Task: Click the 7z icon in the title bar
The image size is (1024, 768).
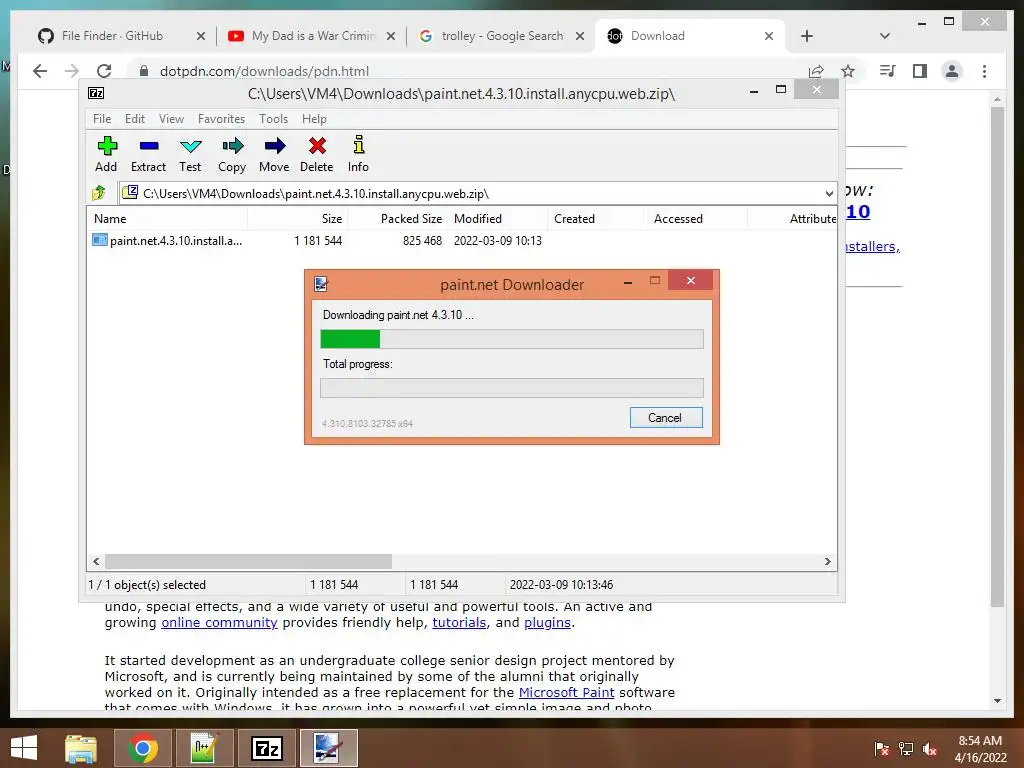Action: (x=96, y=93)
